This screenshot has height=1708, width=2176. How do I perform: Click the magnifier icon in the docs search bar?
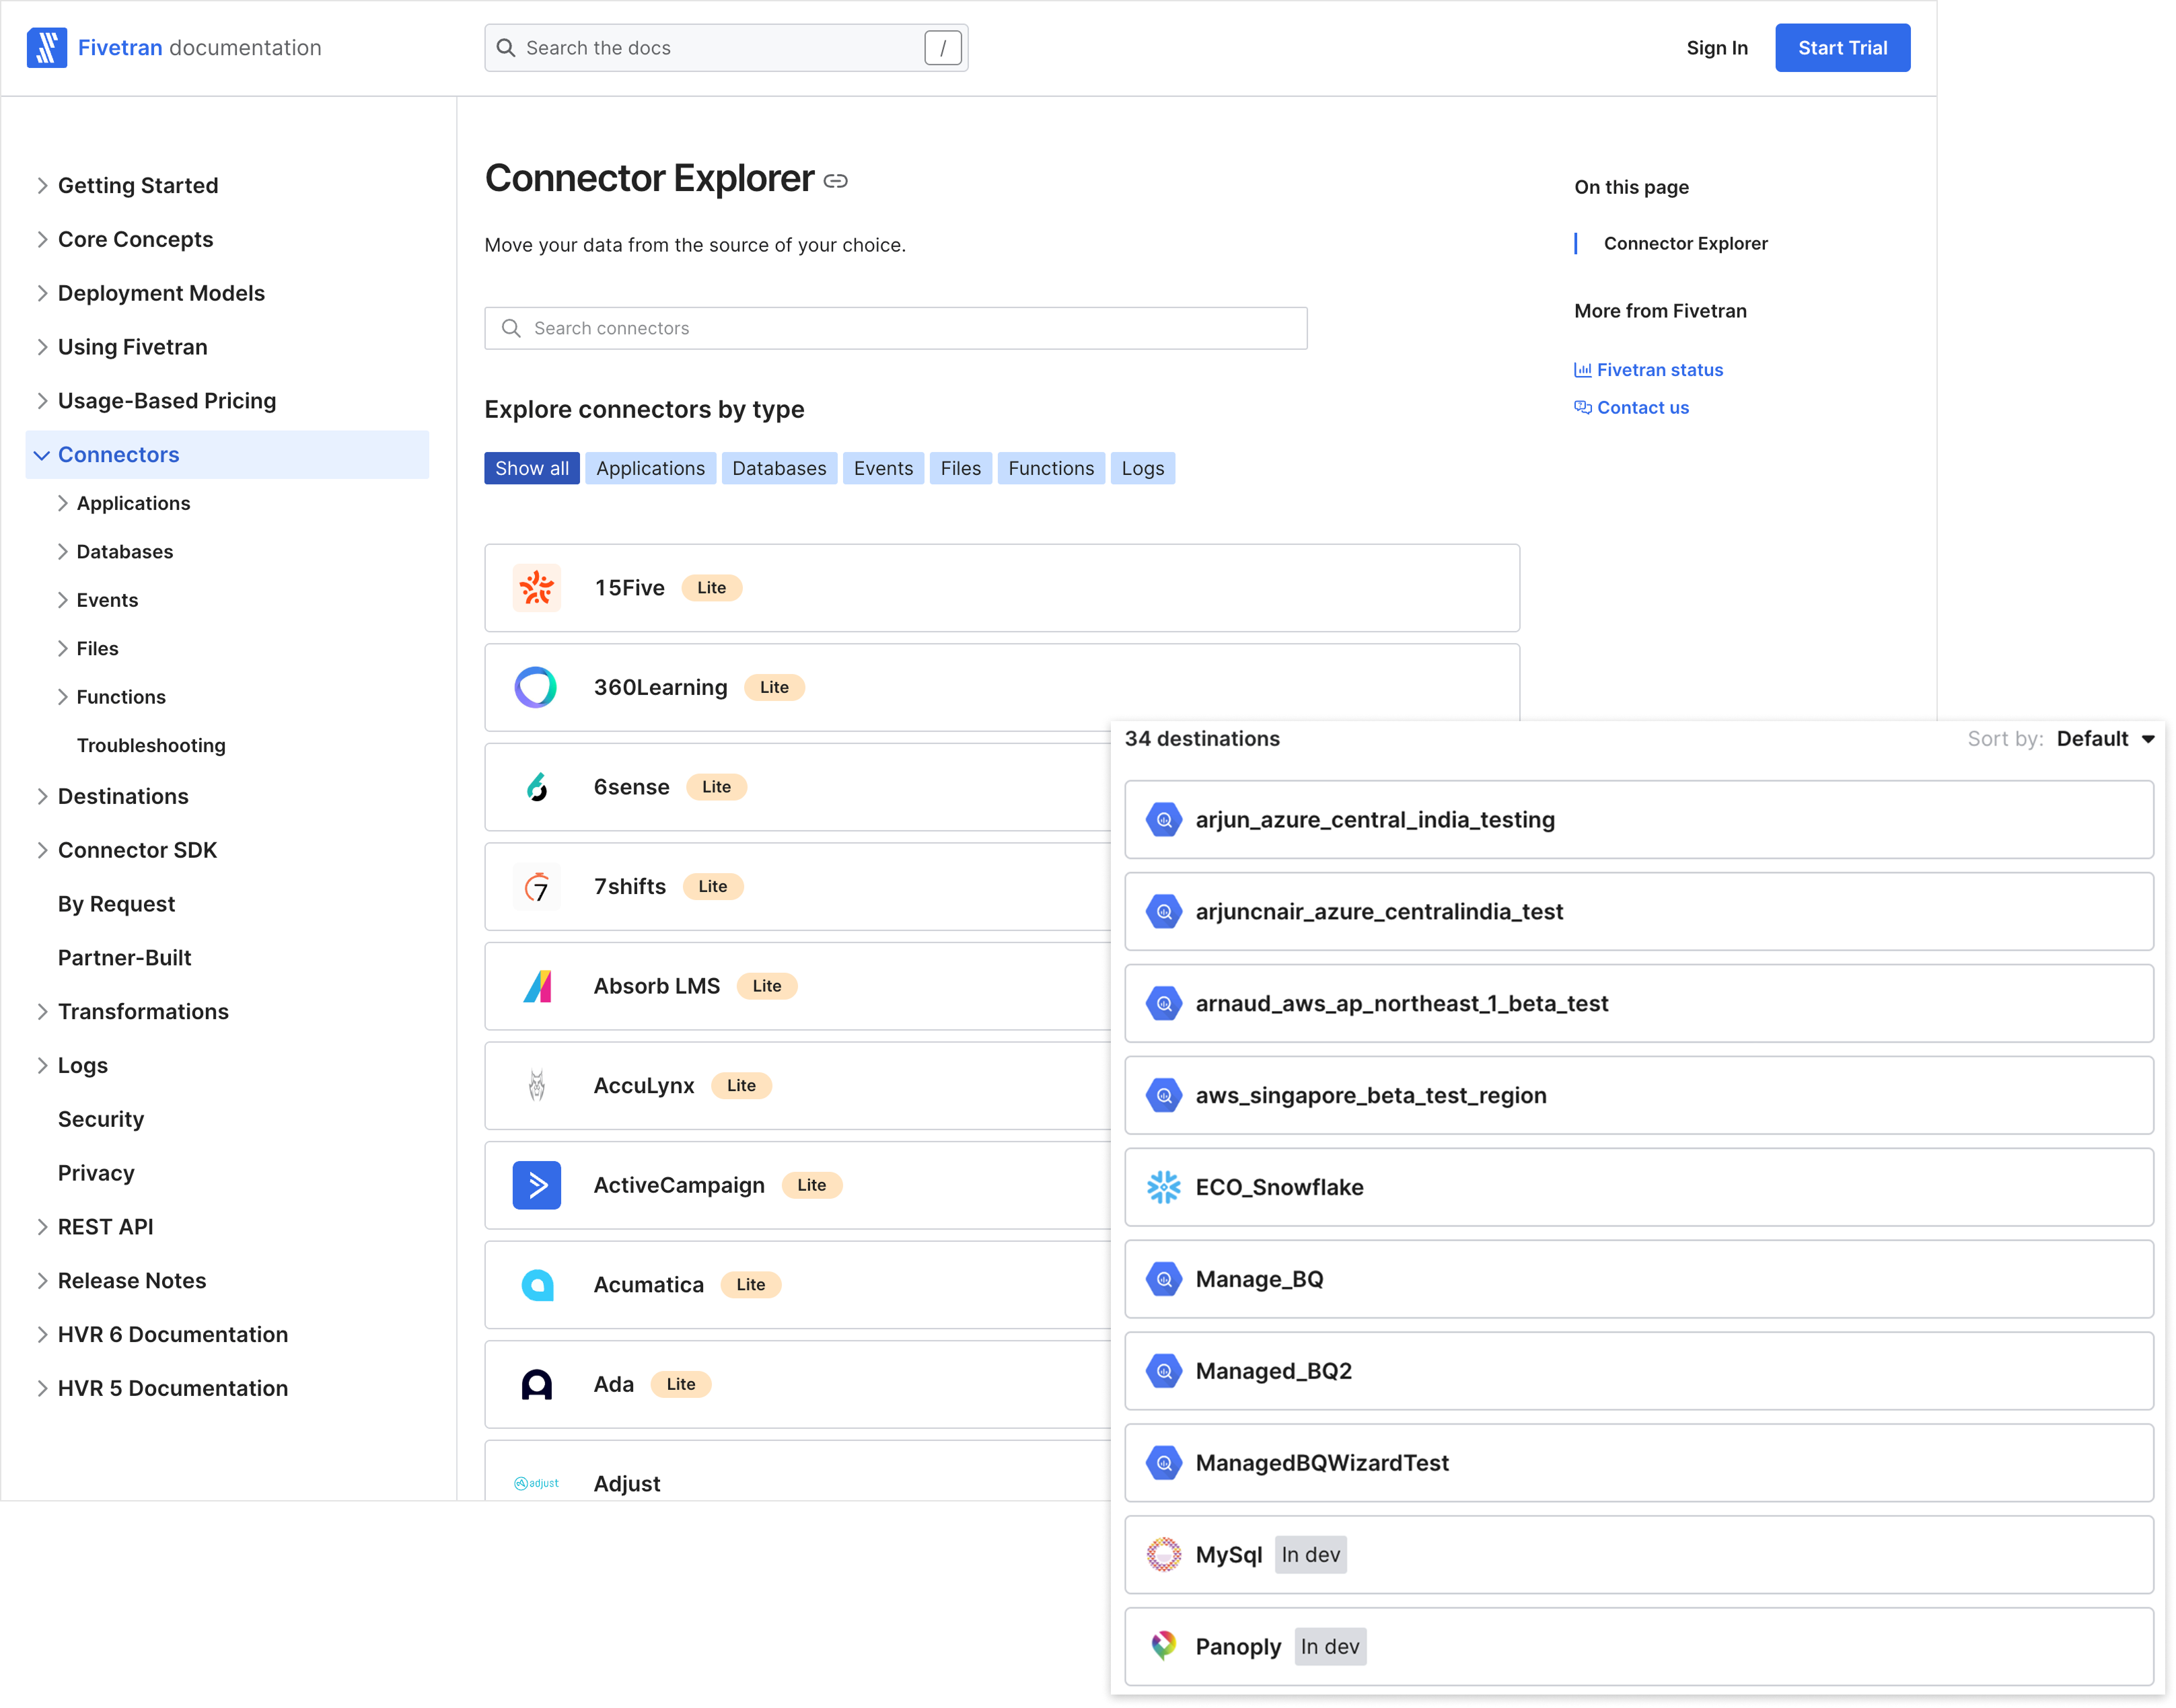pyautogui.click(x=506, y=48)
